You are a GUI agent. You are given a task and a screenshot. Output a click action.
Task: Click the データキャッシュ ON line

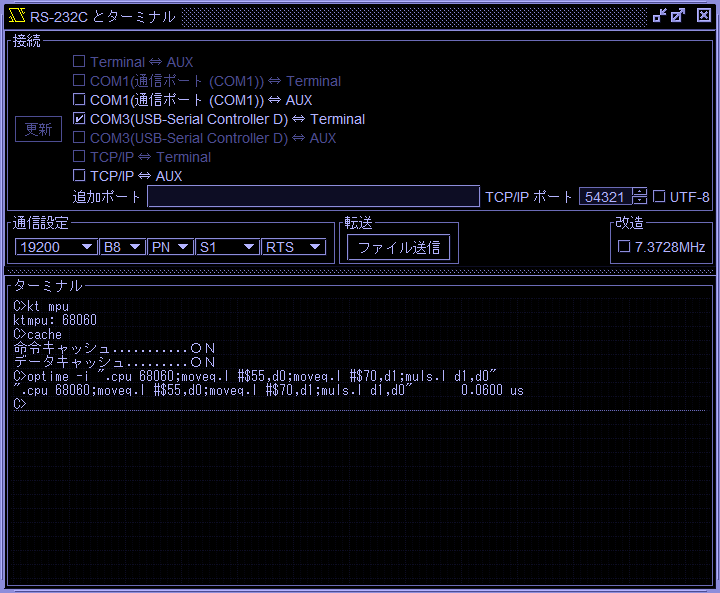[114, 362]
